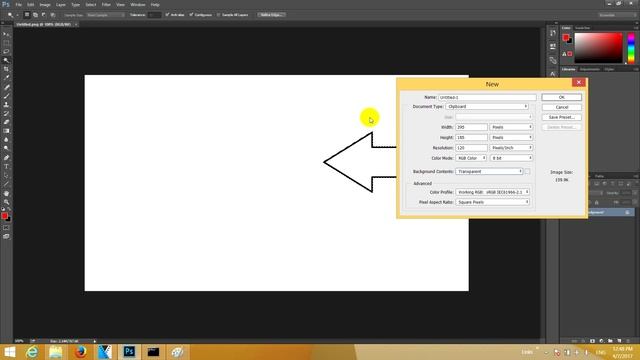This screenshot has height=360, width=640.
Task: Select the Healing Brush tool
Action: pyautogui.click(x=6, y=87)
